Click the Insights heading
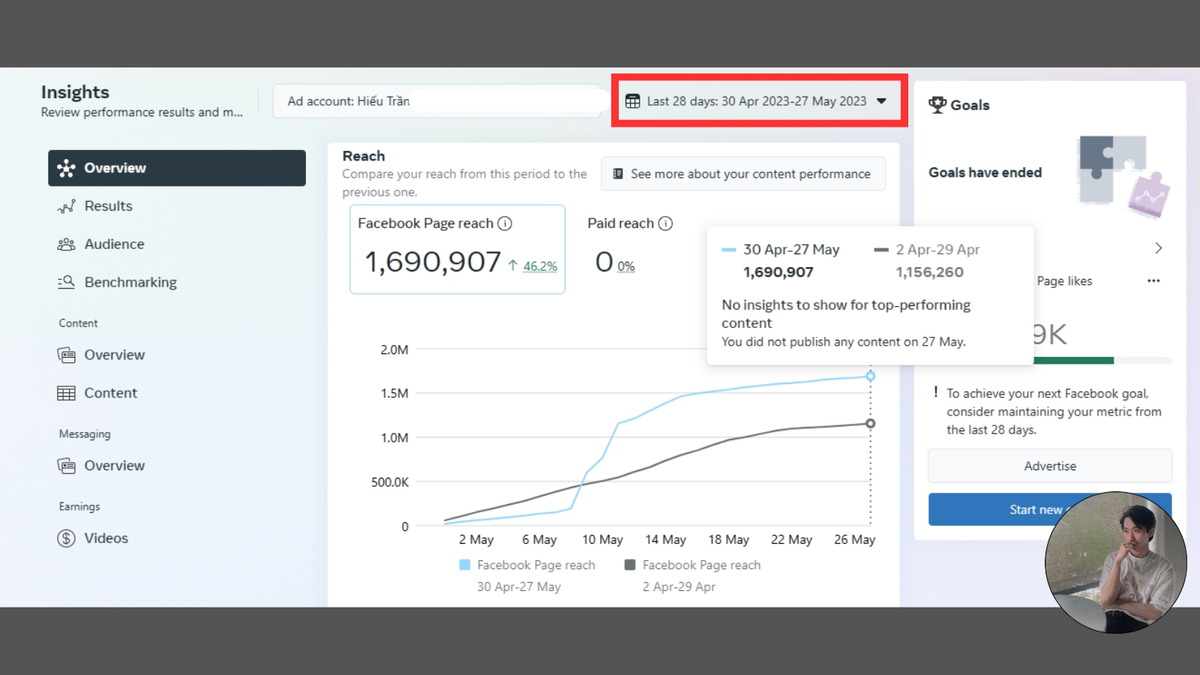The height and width of the screenshot is (675, 1200). [x=75, y=92]
